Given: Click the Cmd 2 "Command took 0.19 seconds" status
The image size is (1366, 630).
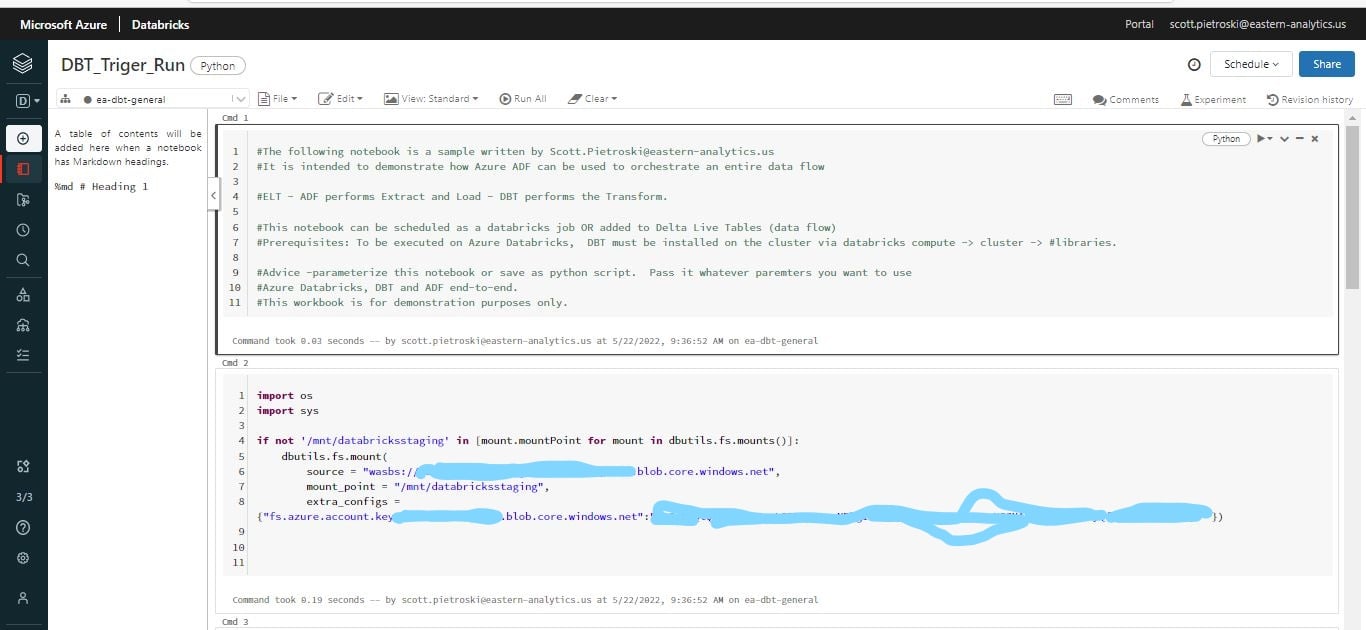Looking at the screenshot, I should point(525,600).
